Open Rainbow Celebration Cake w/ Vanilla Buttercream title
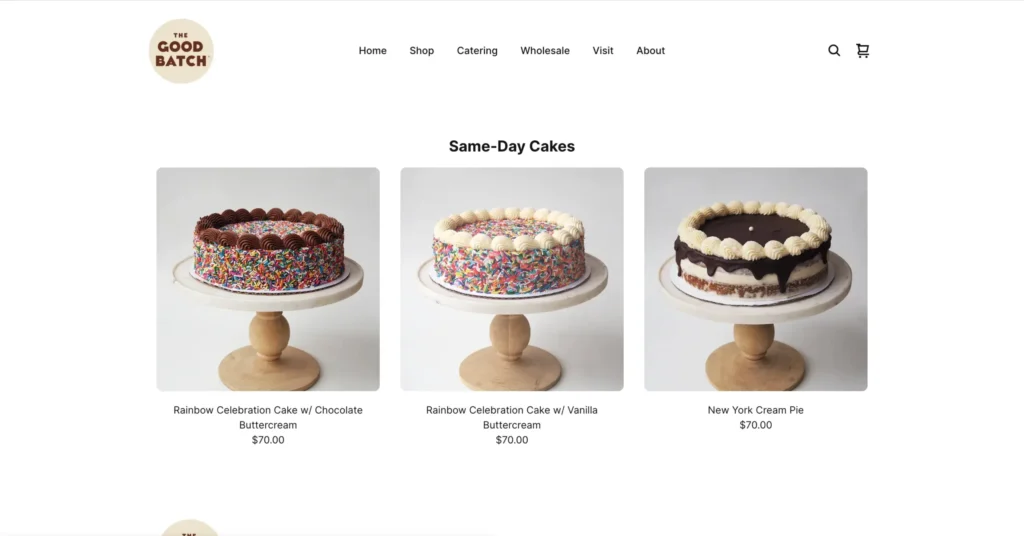Screen dimensions: 1024x536 512,417
